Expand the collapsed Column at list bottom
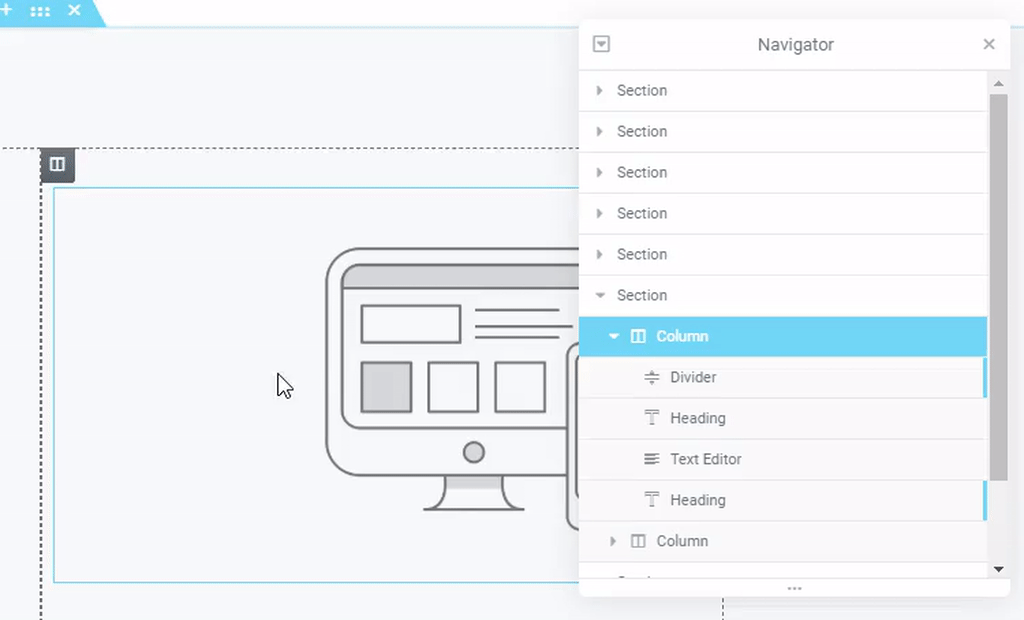1024x620 pixels. point(614,541)
